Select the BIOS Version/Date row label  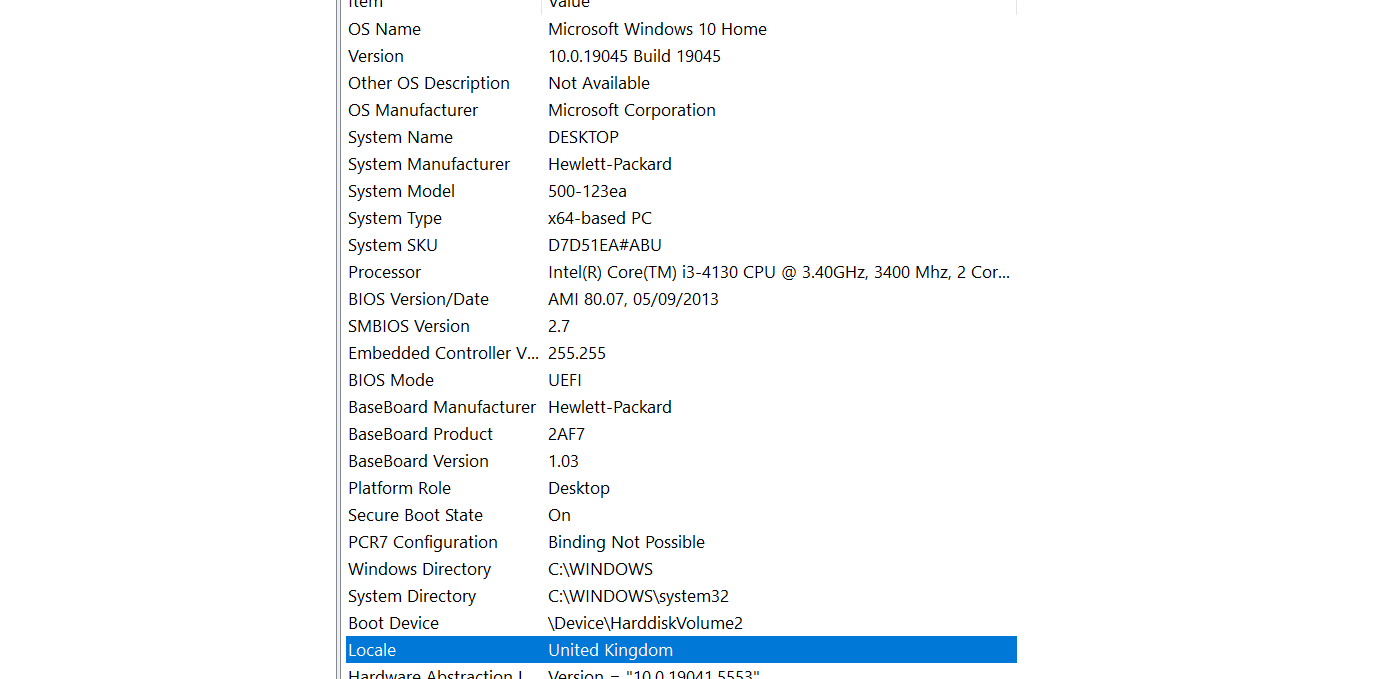[418, 299]
